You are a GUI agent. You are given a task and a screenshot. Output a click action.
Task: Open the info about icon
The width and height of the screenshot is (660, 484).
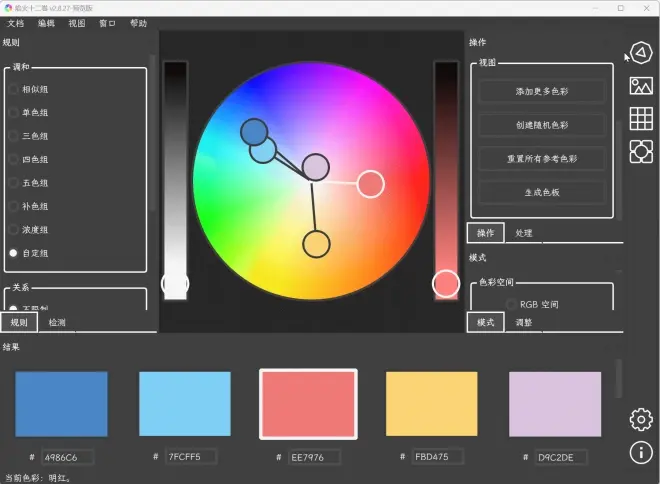click(x=641, y=452)
